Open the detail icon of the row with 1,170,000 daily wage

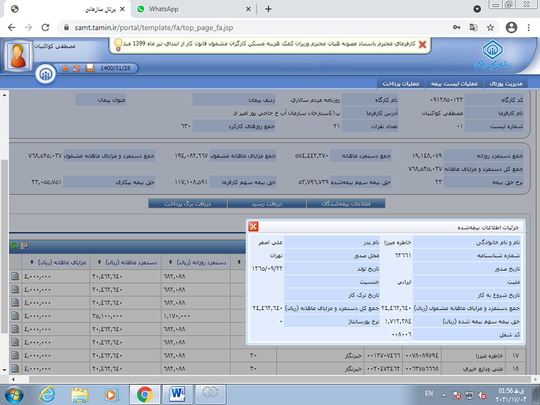(15, 315)
